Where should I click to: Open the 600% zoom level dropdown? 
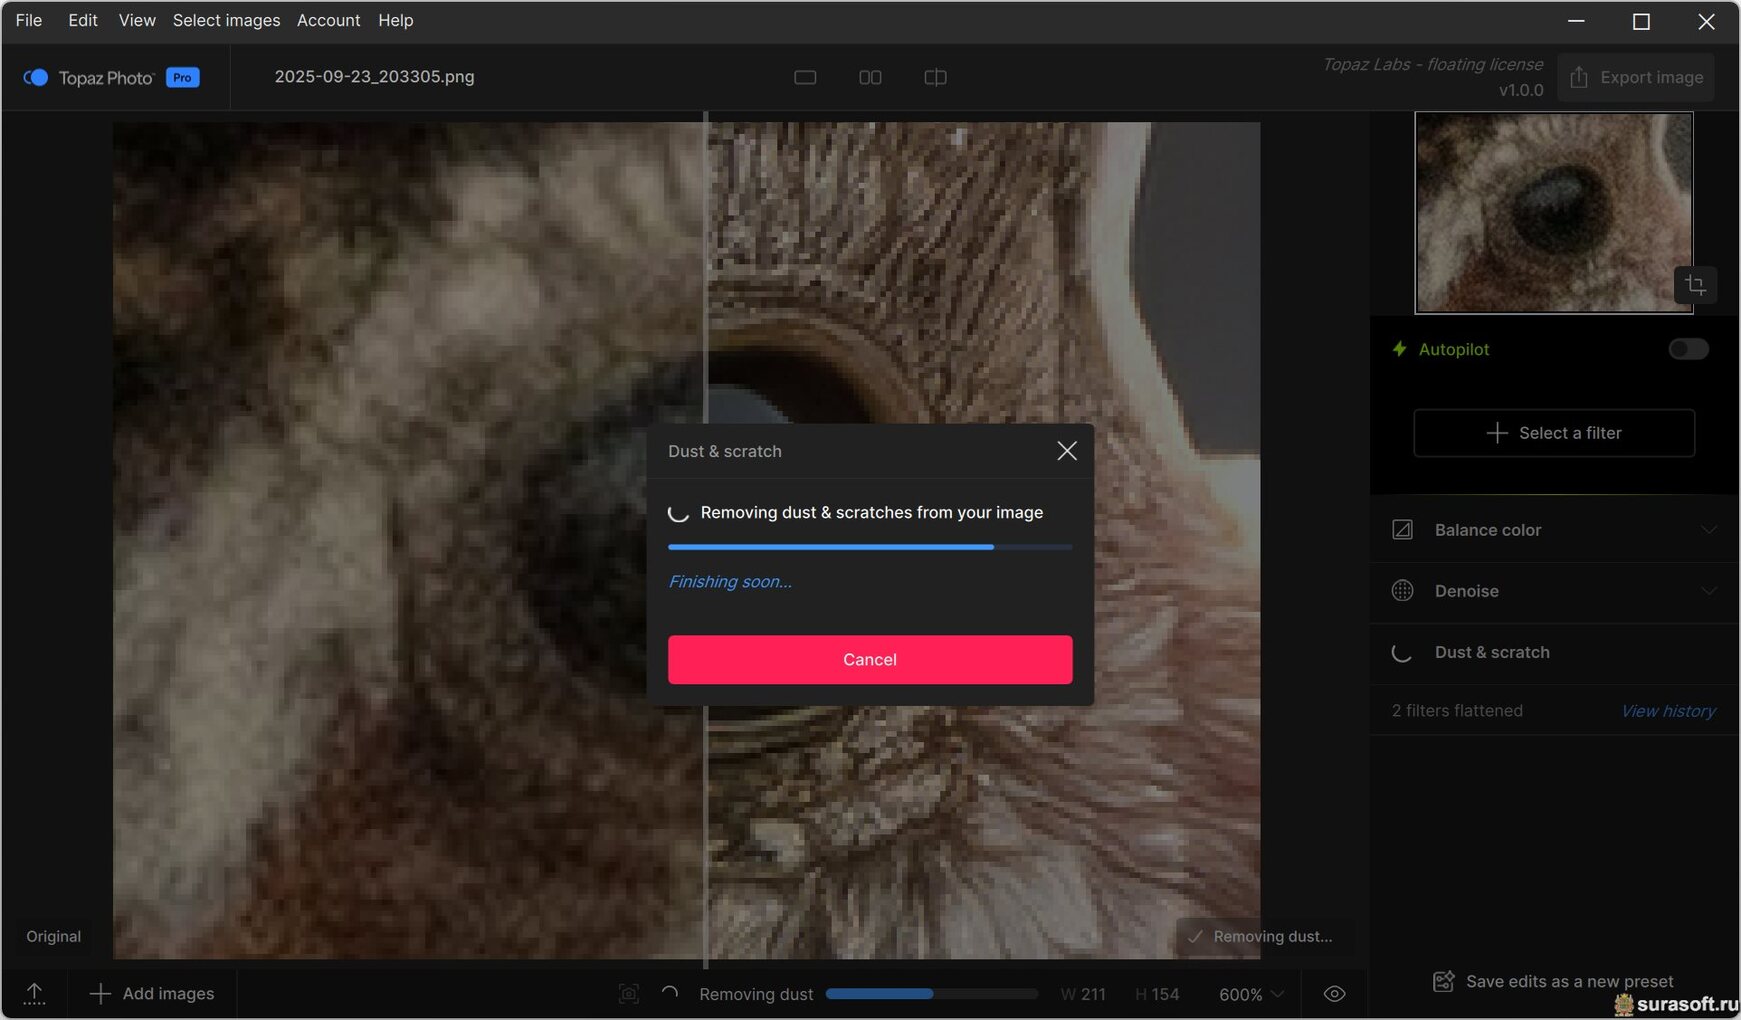point(1250,994)
